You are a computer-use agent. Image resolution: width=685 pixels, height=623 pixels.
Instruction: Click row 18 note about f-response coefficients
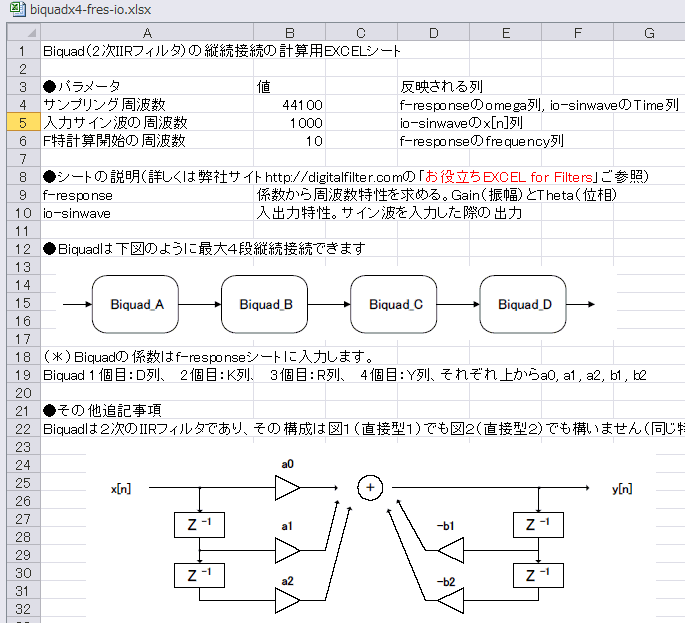(208, 357)
